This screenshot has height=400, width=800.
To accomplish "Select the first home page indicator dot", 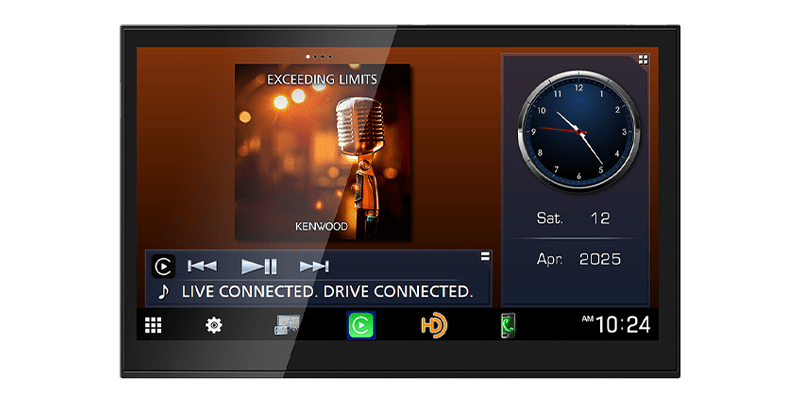I will pyautogui.click(x=307, y=57).
